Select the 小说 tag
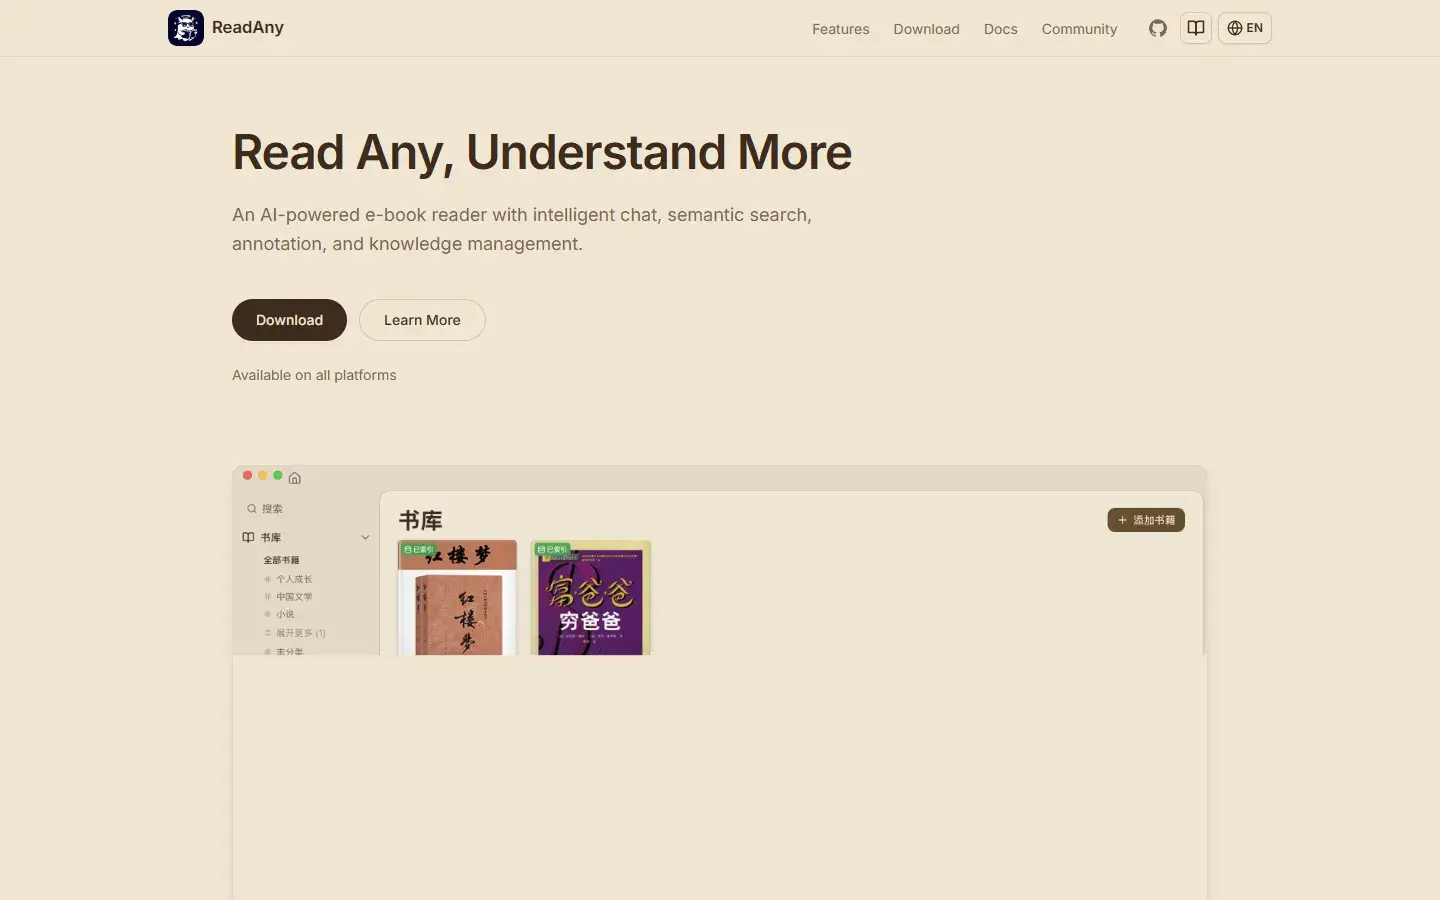 click(x=285, y=614)
